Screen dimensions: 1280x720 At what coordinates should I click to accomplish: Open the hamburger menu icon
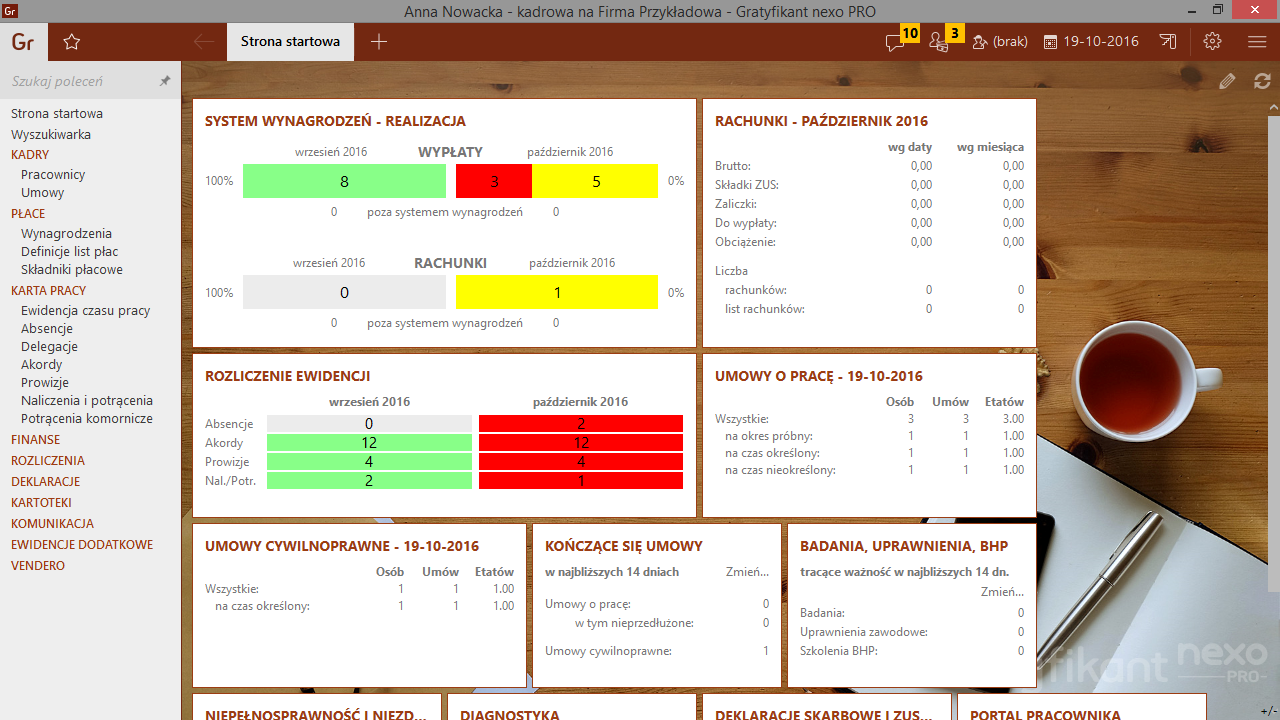(1257, 42)
